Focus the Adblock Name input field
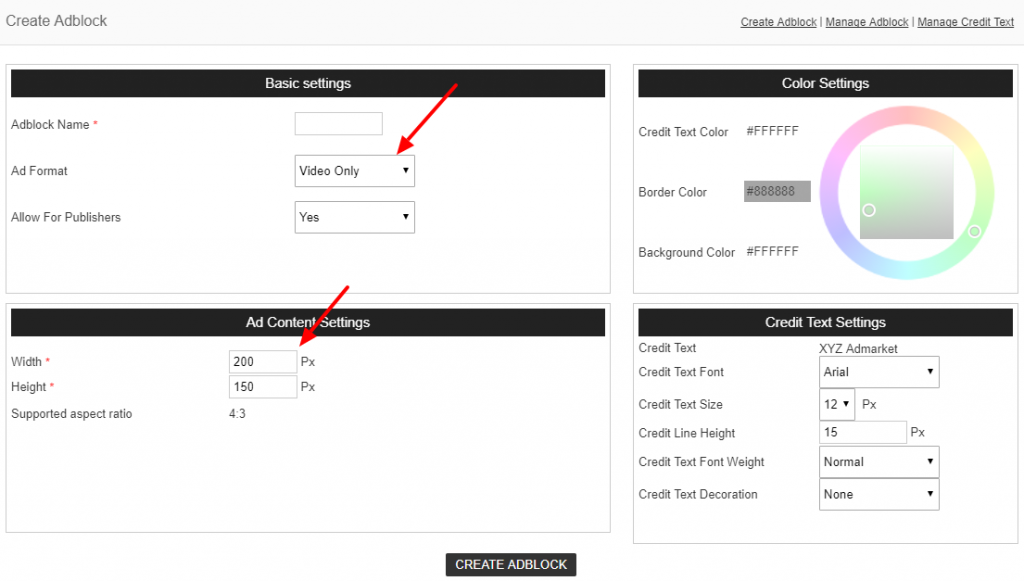1024x581 pixels. 338,124
